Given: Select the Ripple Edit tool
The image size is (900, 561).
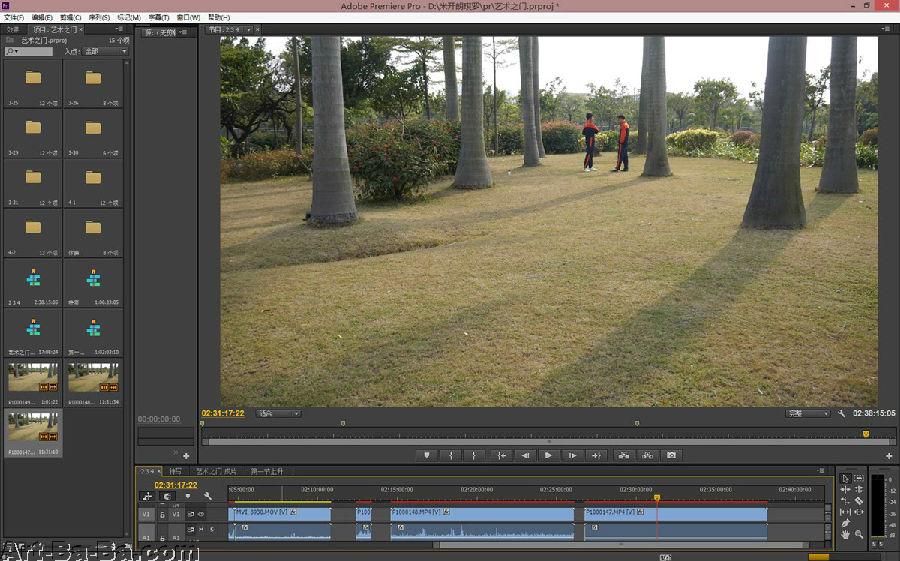Looking at the screenshot, I should [x=845, y=489].
